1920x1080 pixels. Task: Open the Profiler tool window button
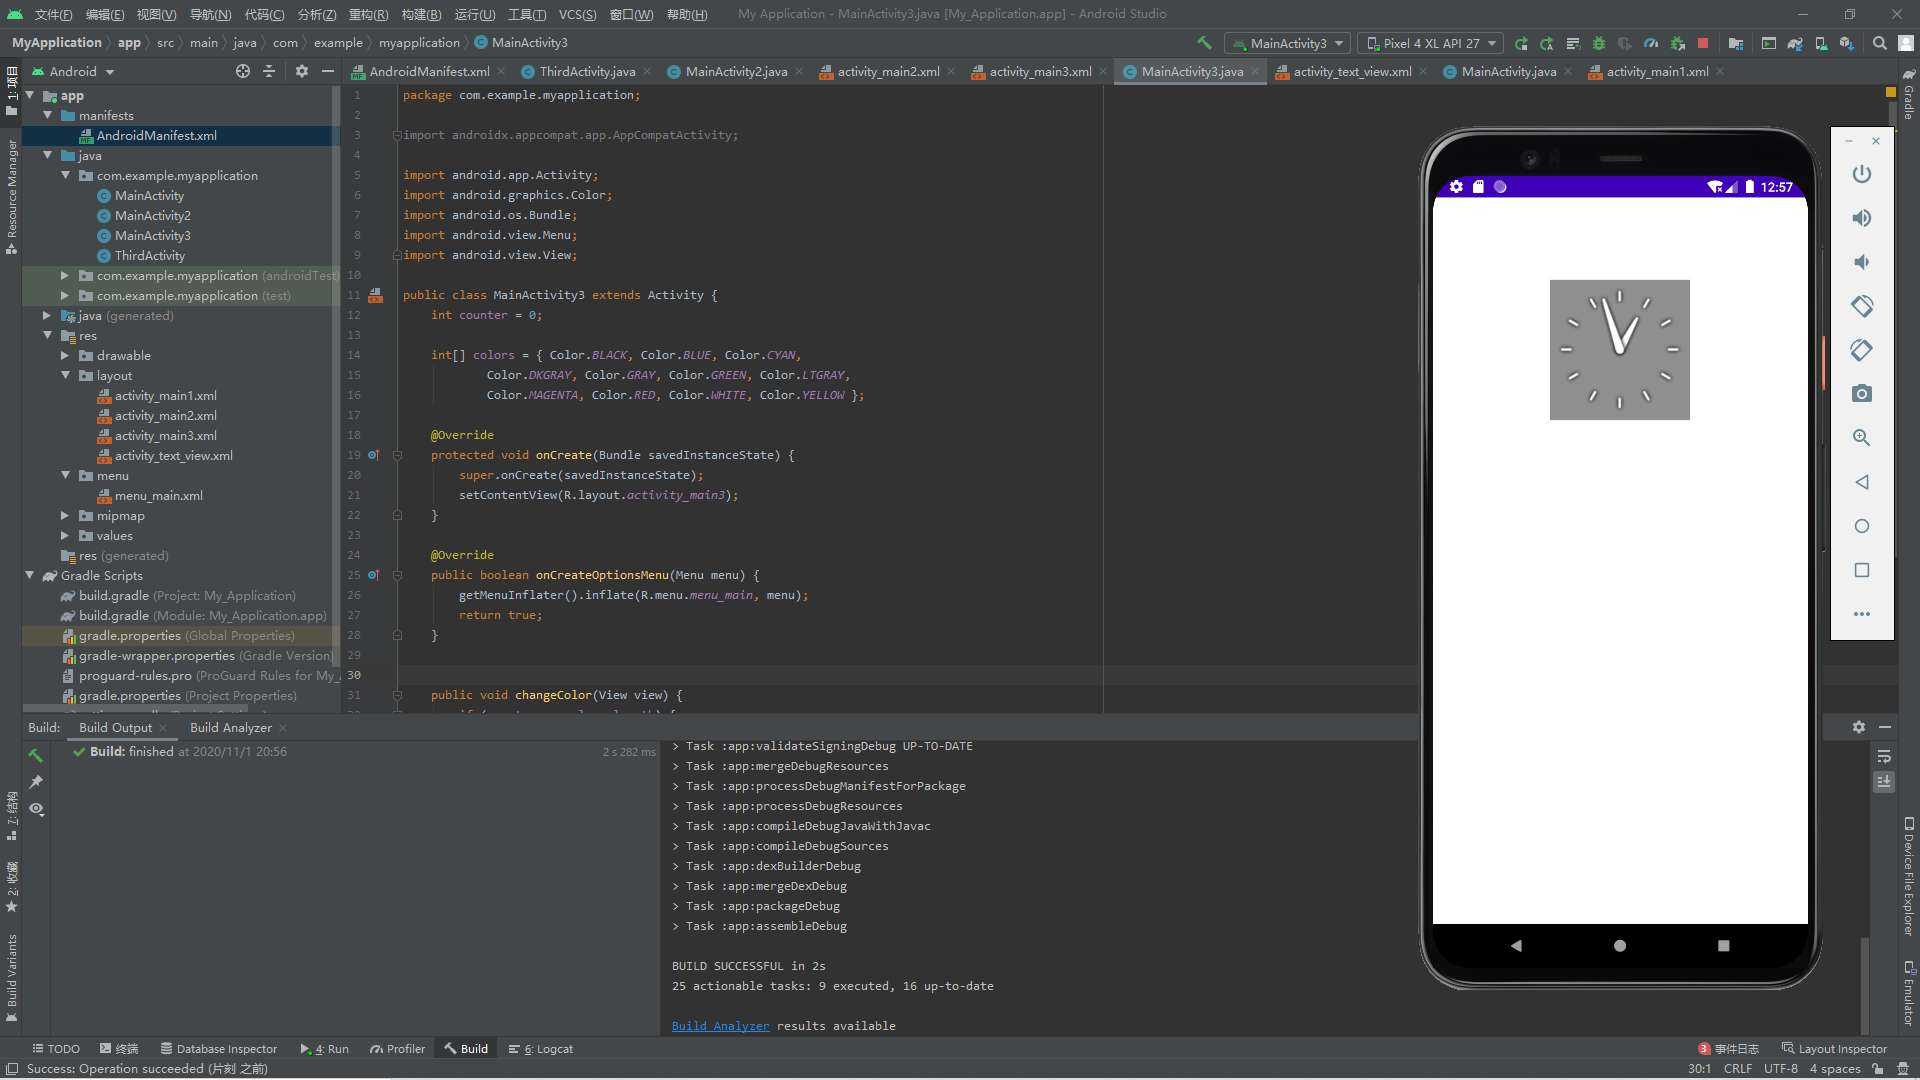[x=397, y=1049]
